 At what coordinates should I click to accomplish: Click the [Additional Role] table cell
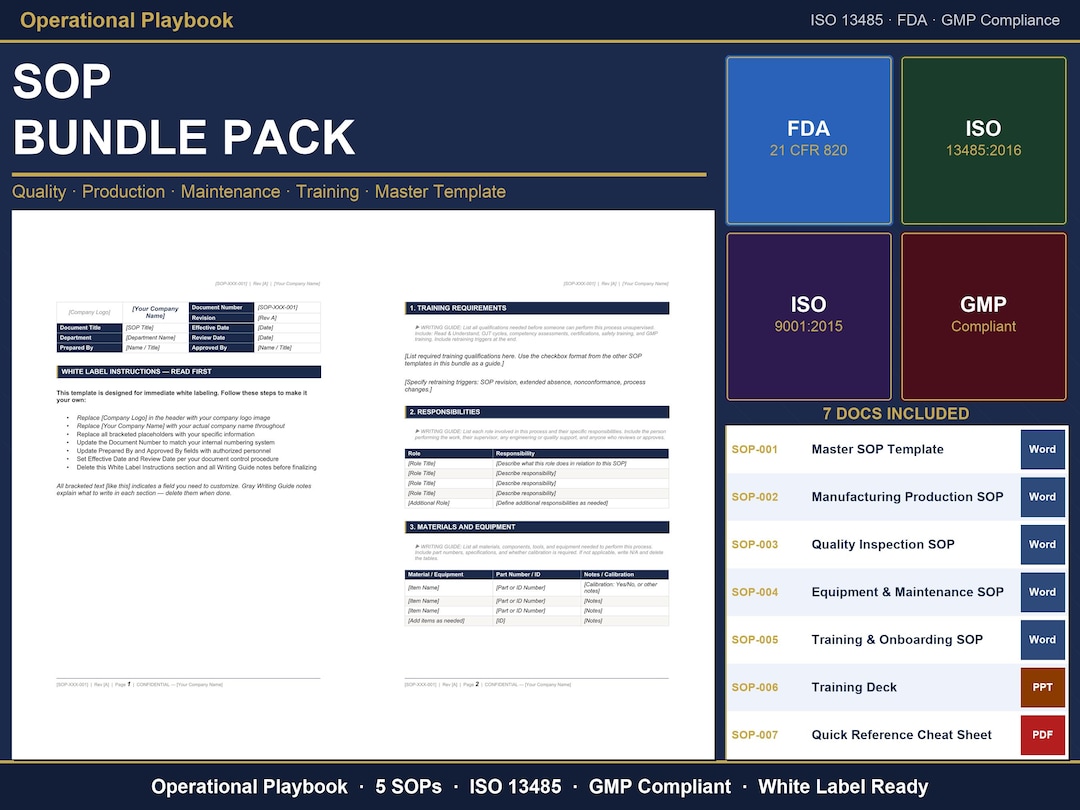(x=448, y=503)
